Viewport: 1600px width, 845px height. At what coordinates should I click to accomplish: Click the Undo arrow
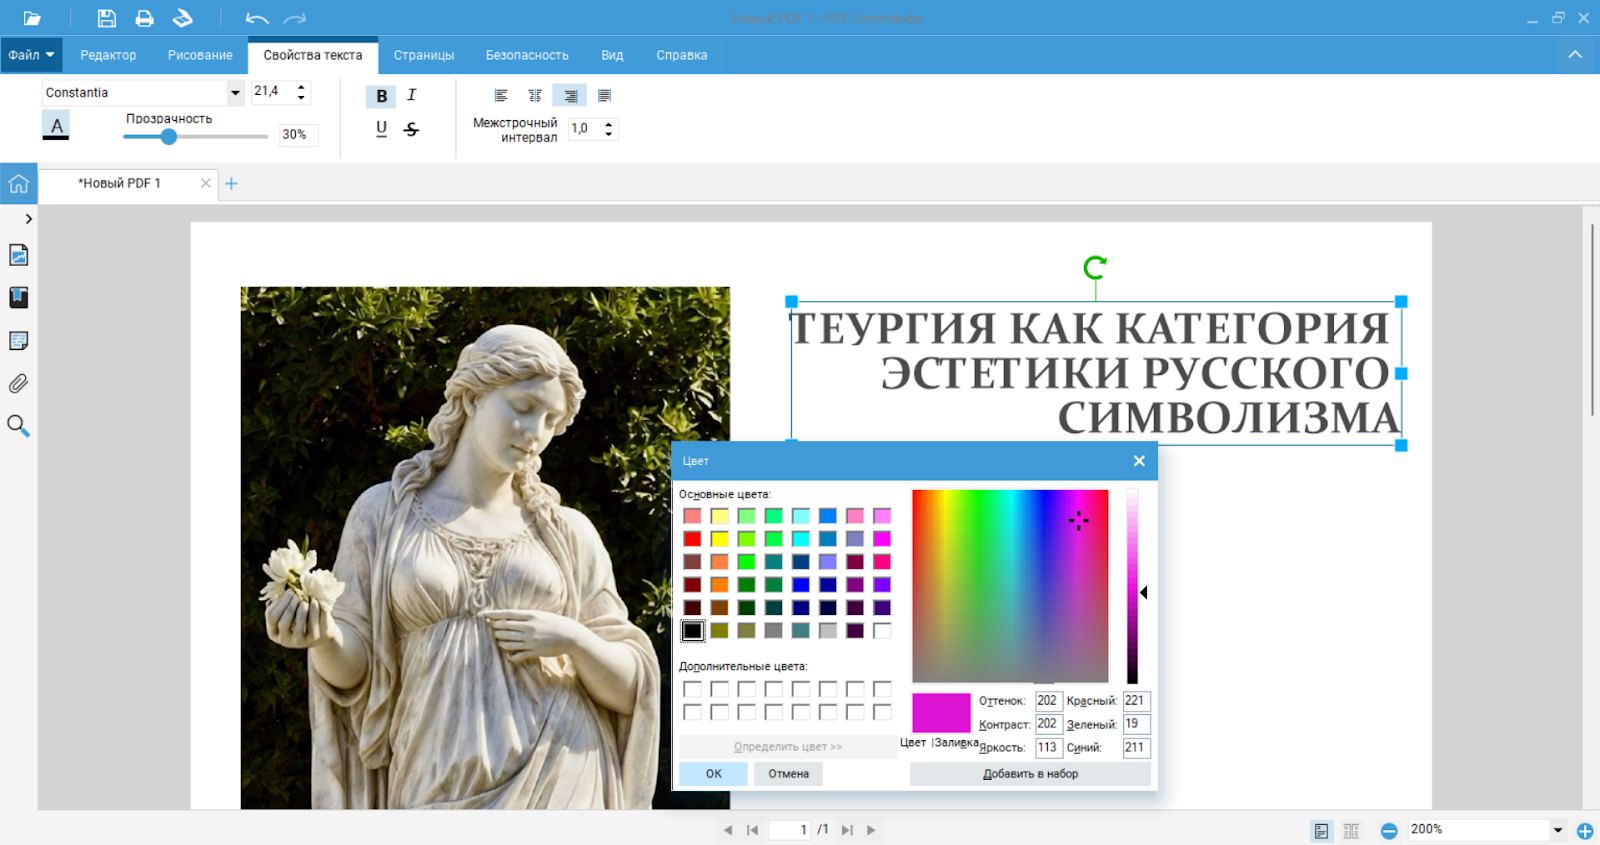(x=256, y=18)
